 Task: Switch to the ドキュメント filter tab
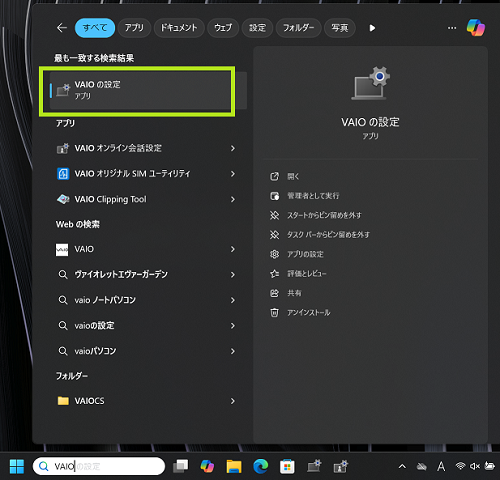179,28
